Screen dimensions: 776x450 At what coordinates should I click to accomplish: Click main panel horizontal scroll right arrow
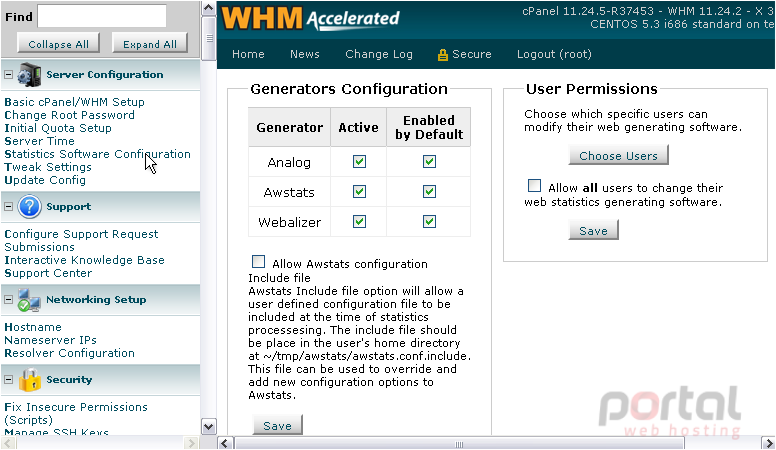pyautogui.click(x=768, y=443)
